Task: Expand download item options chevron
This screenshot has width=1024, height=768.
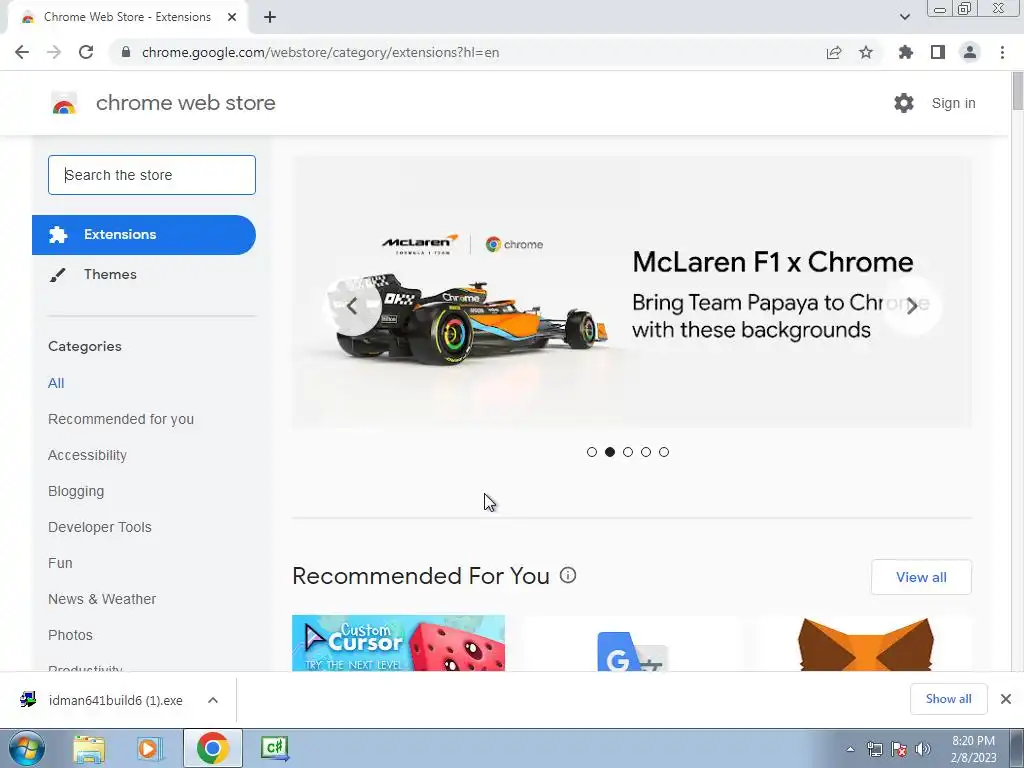Action: tap(213, 700)
